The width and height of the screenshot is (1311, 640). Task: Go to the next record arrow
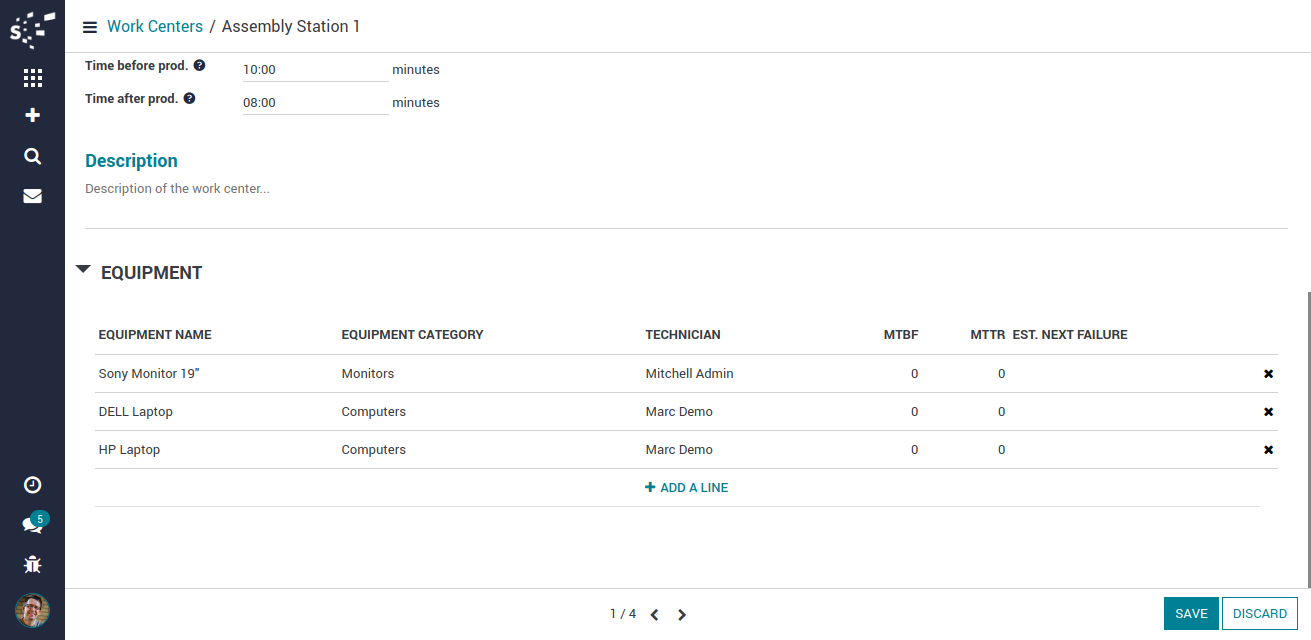[x=682, y=615]
